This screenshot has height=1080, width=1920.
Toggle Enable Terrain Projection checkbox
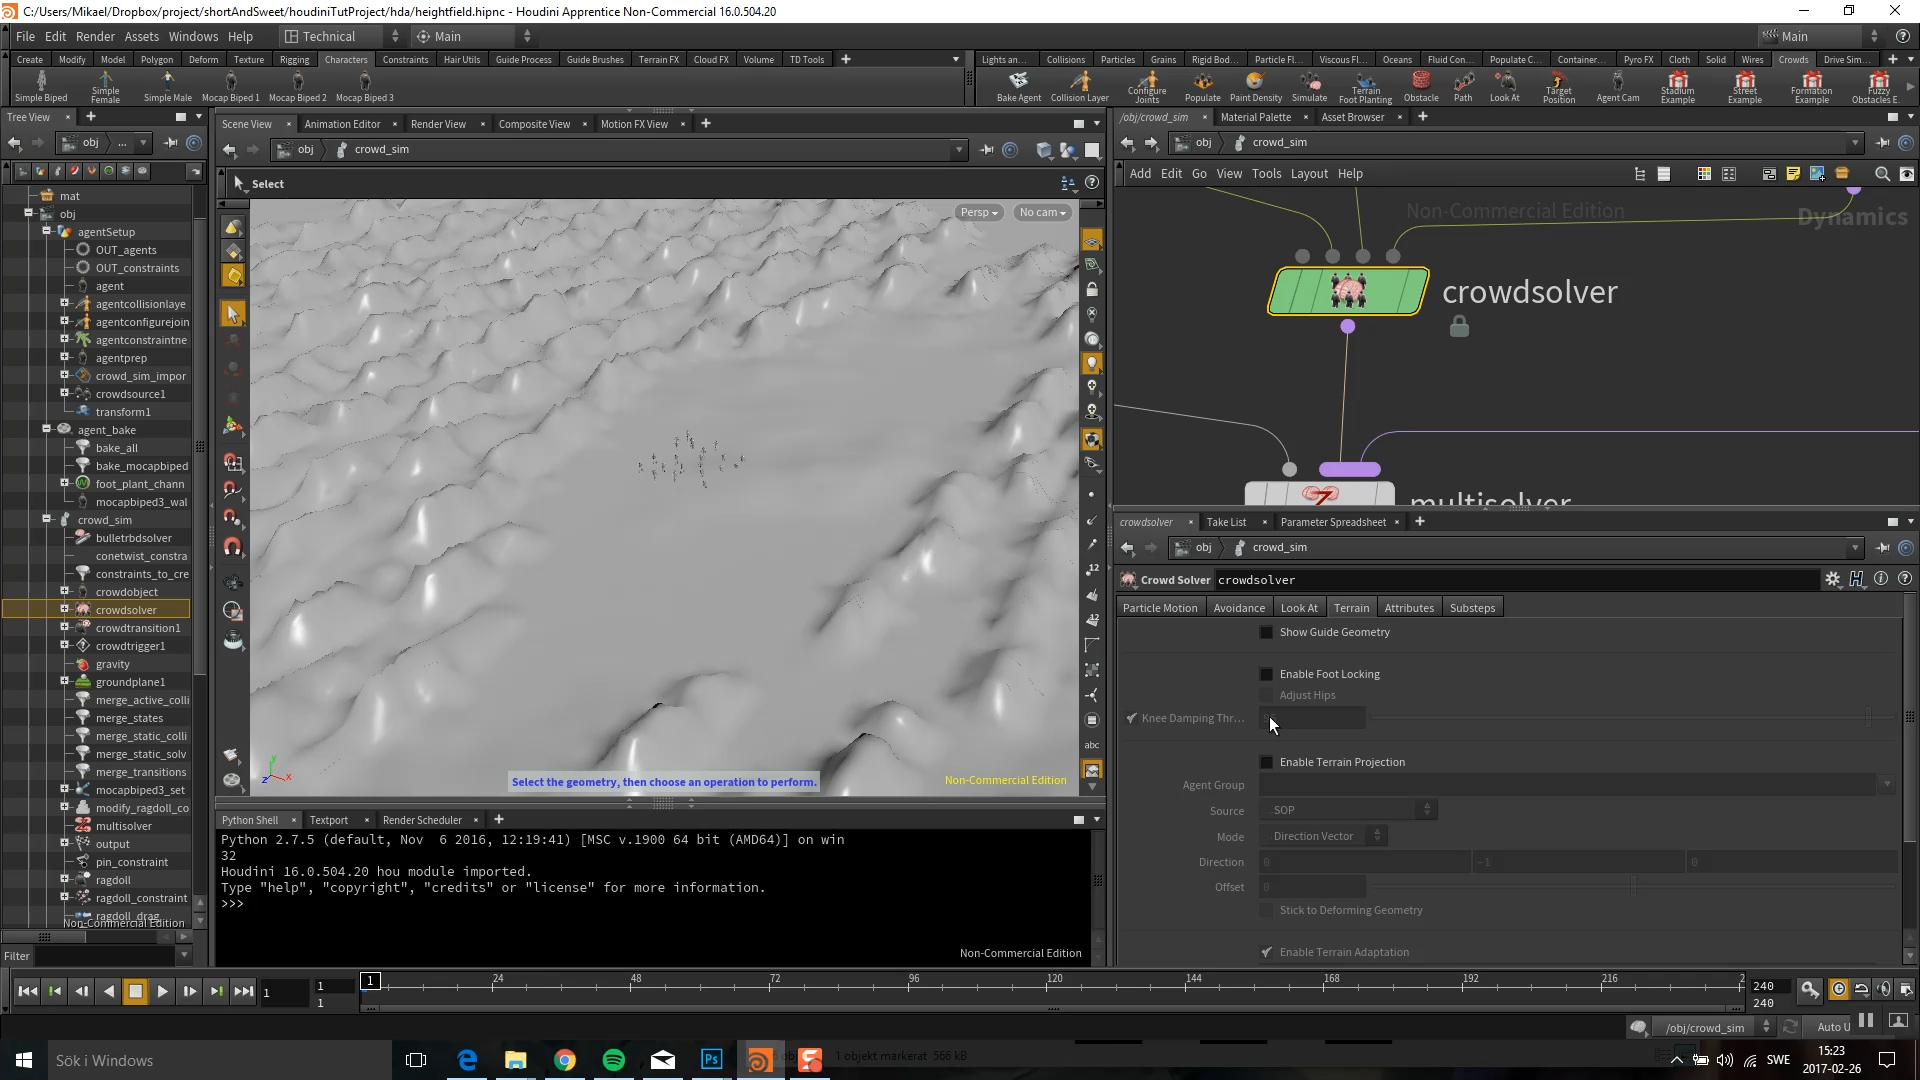pyautogui.click(x=1266, y=763)
